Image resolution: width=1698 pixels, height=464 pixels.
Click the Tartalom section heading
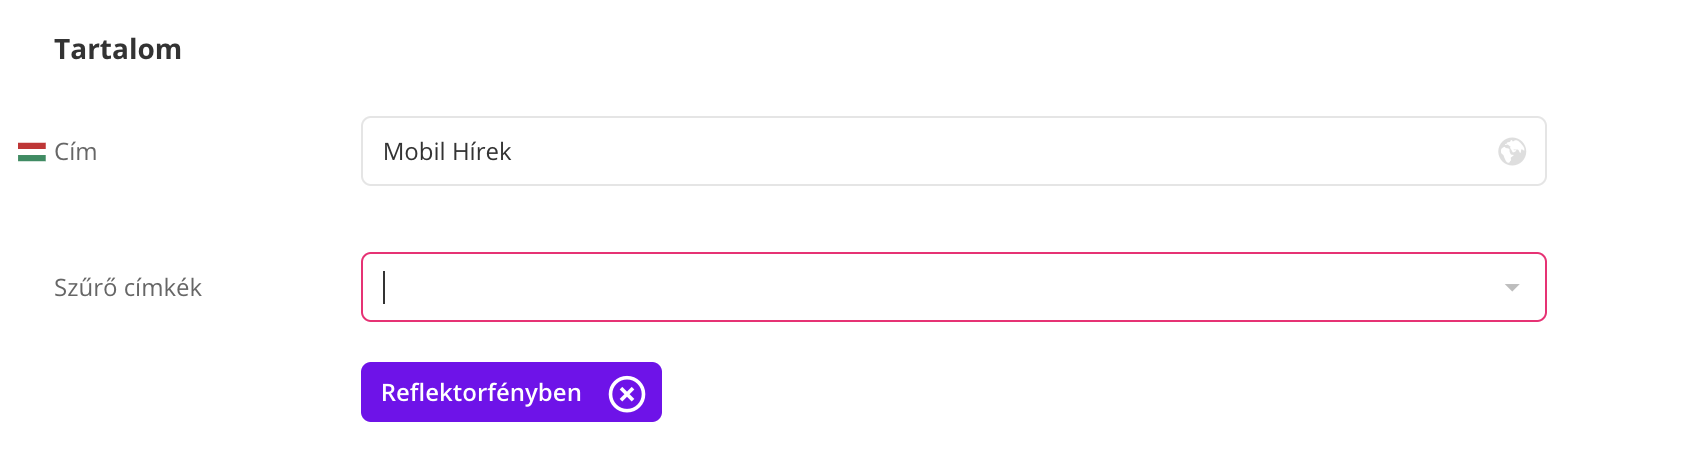pos(118,50)
